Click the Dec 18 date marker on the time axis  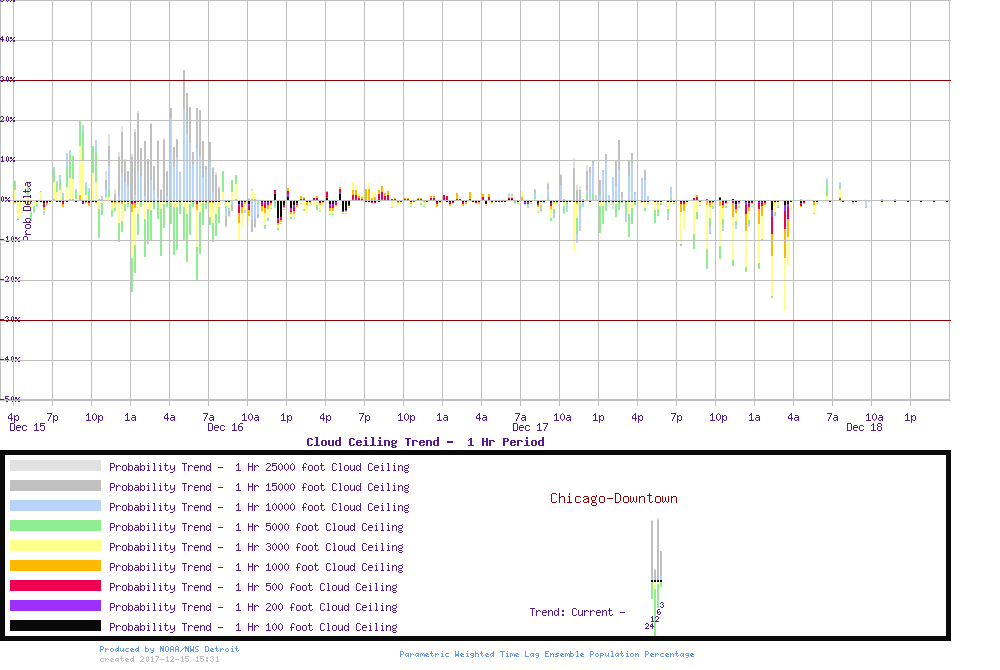[x=864, y=428]
